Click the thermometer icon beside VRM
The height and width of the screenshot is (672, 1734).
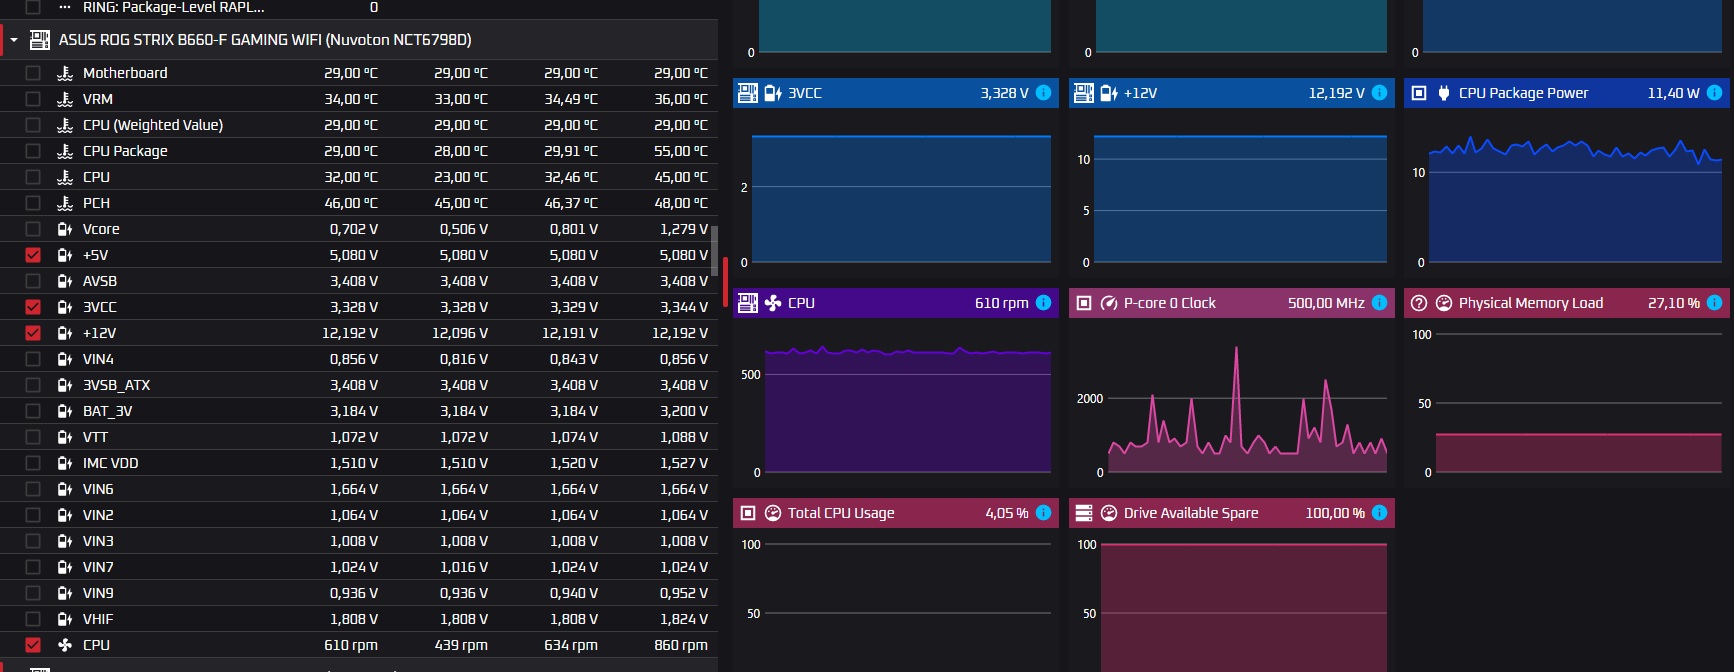point(65,99)
